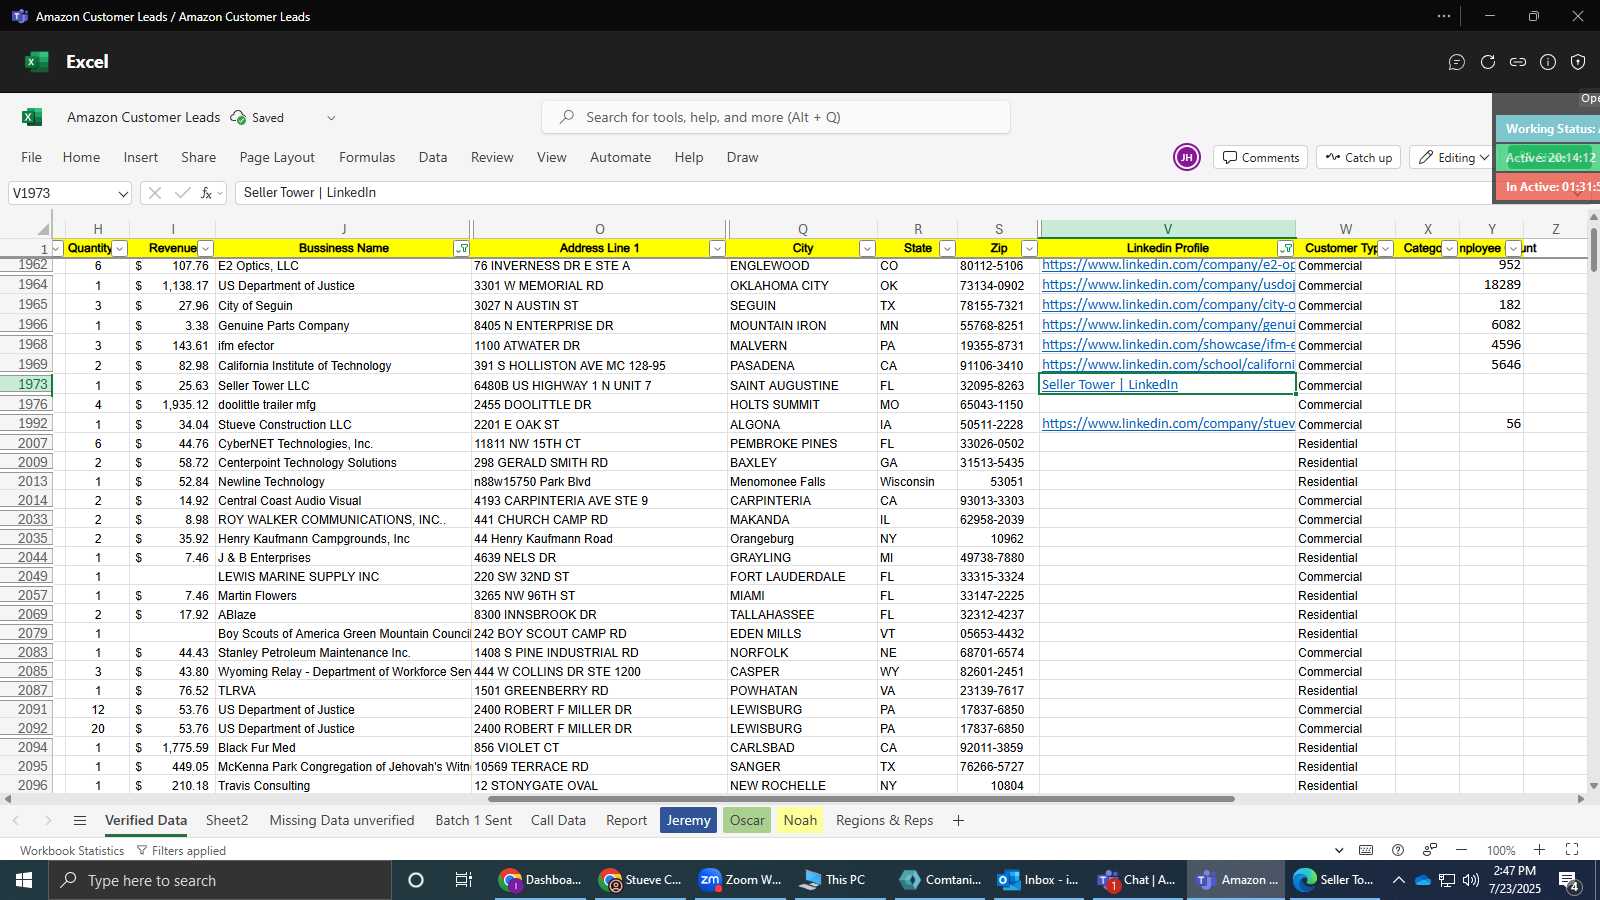Expand the Editing mode dropdown
Viewport: 1600px width, 900px height.
coord(1484,158)
